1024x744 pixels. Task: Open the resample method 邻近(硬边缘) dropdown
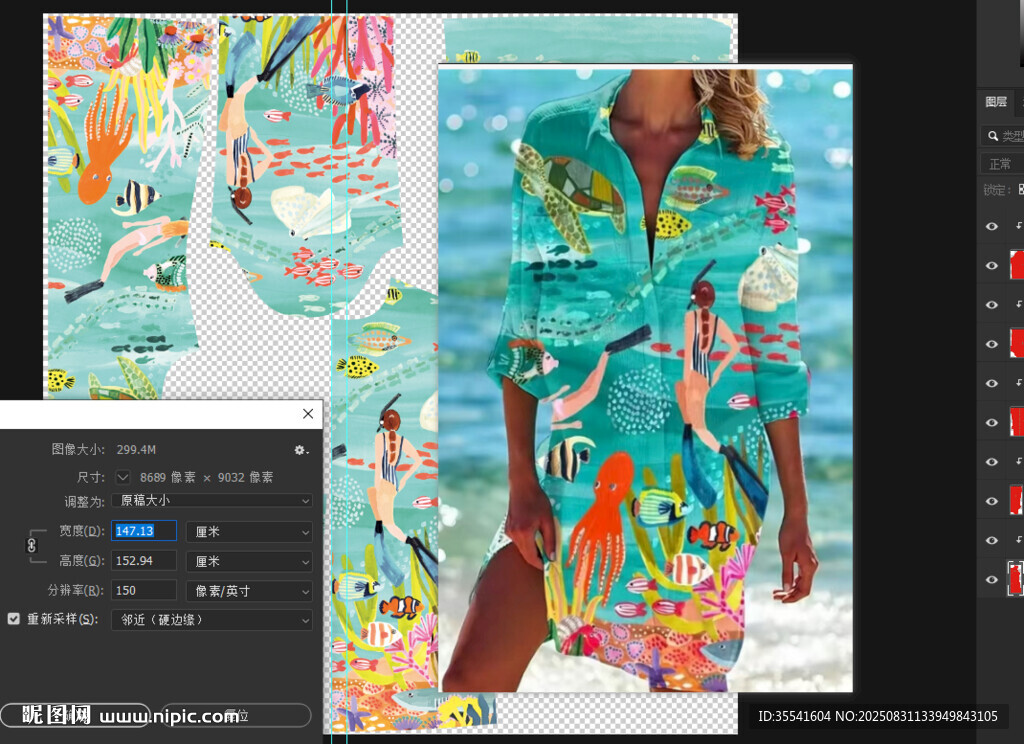coord(212,619)
